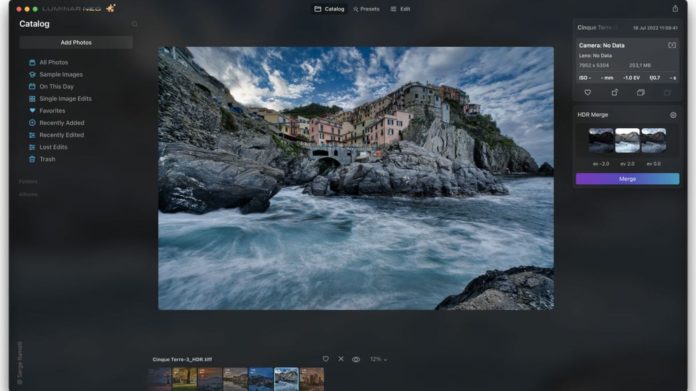Image resolution: width=696 pixels, height=391 pixels.
Task: Click the Cinque Terre-3_HDR.tiff file name
Action: (182, 359)
